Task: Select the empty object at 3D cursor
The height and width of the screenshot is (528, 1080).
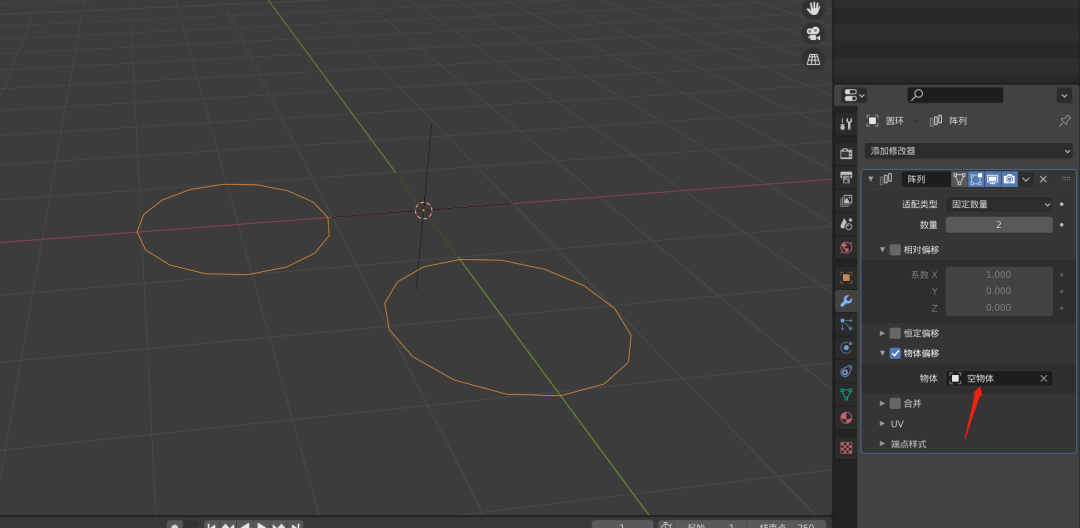Action: [x=424, y=210]
